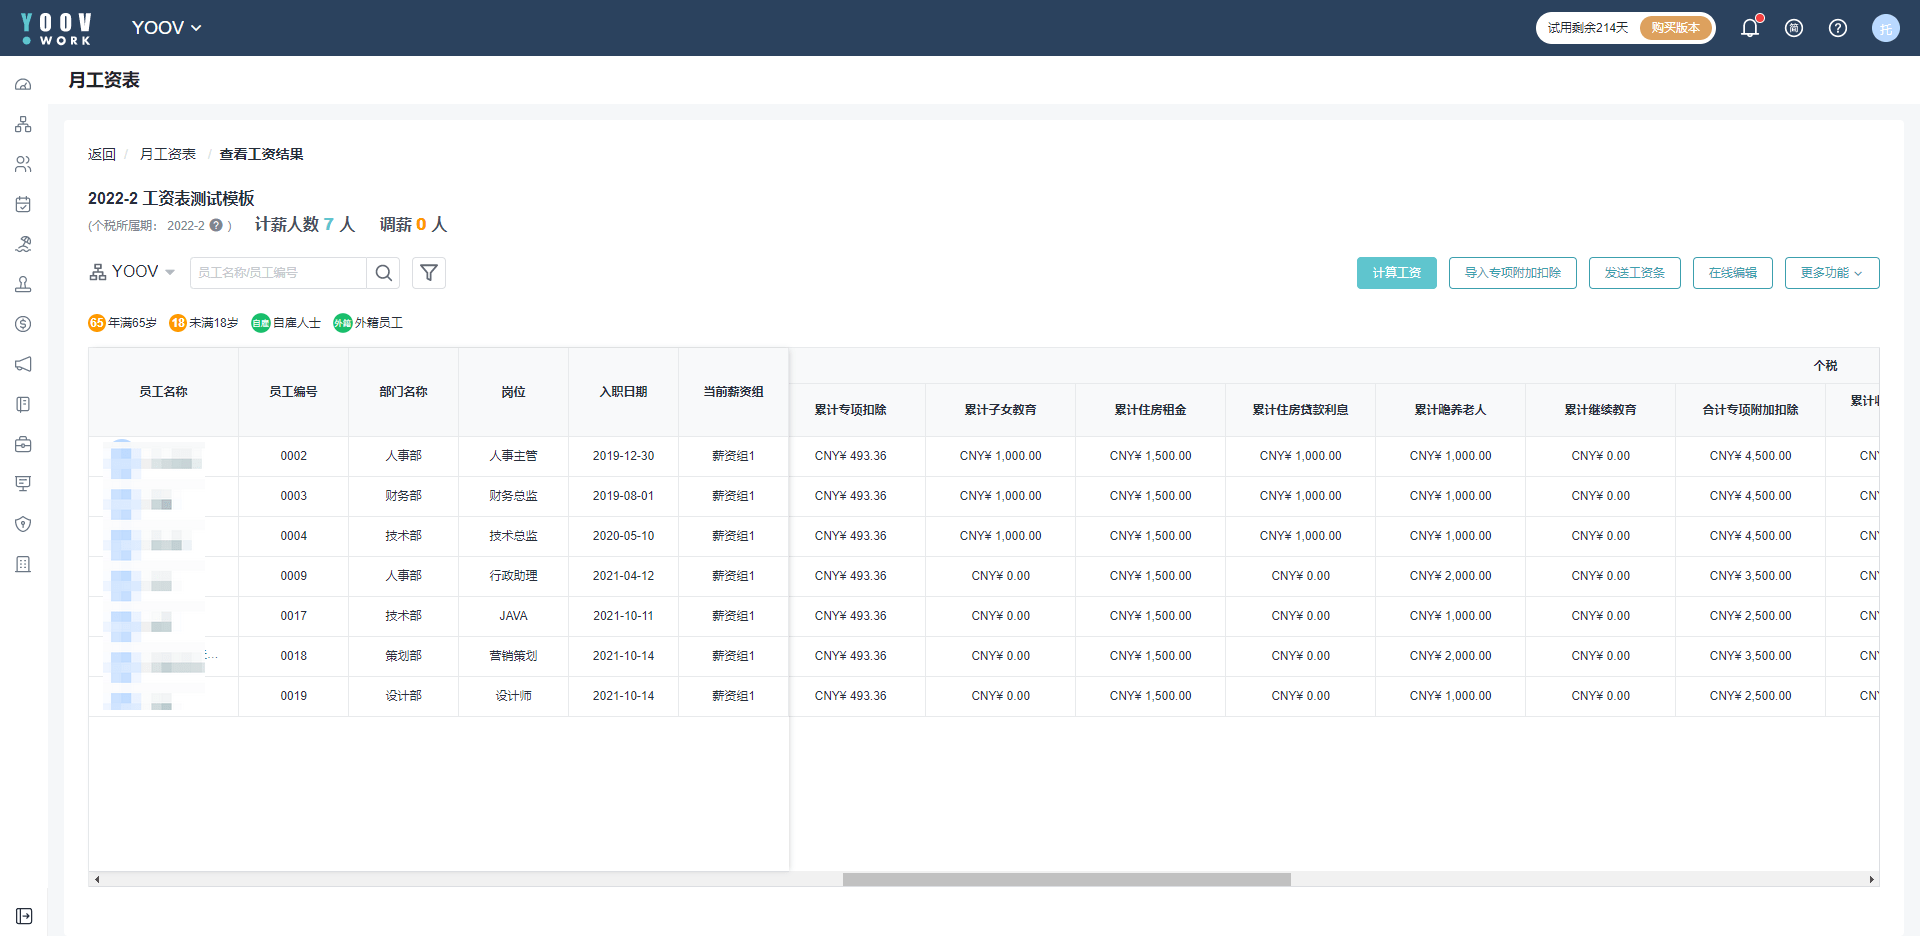The height and width of the screenshot is (936, 1920).
Task: Click the 财务总监 position cell
Action: click(514, 496)
